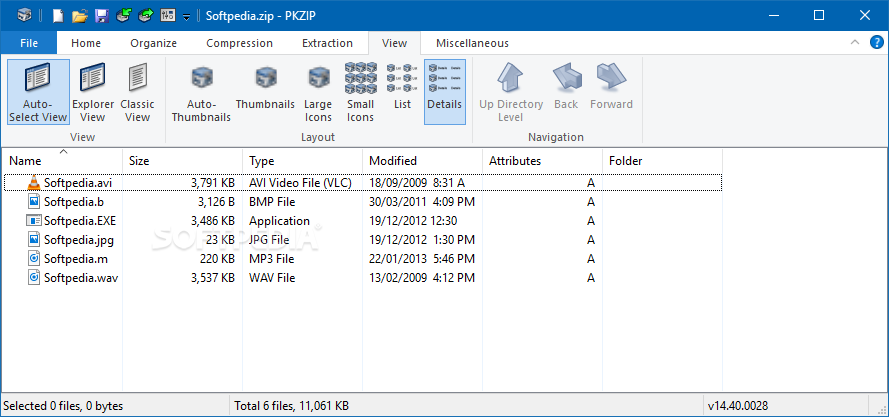Toggle Auto-Select View
Viewport: 889px width, 417px height.
click(39, 92)
